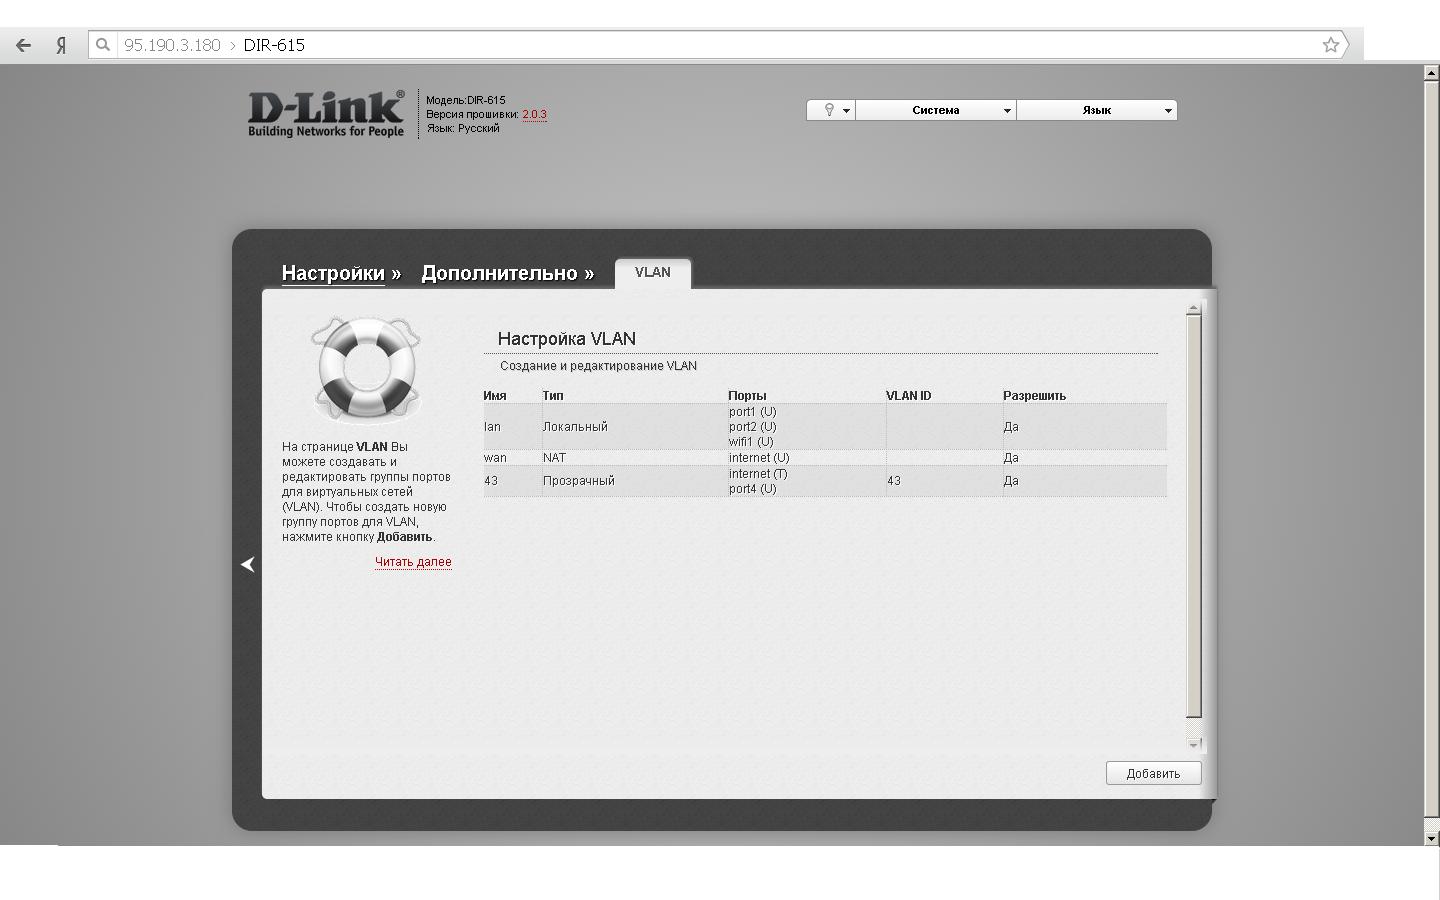Click the D-Link logo
1440x900 pixels.
pyautogui.click(x=326, y=113)
